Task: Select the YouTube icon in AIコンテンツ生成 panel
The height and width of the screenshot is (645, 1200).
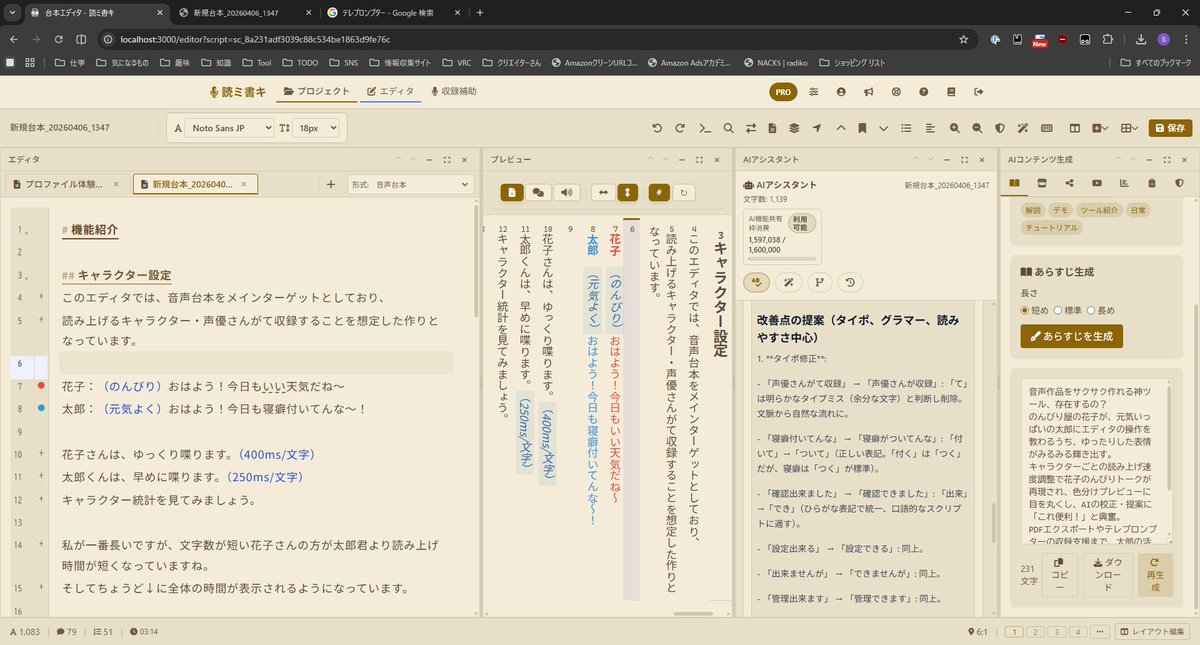Action: (1097, 183)
